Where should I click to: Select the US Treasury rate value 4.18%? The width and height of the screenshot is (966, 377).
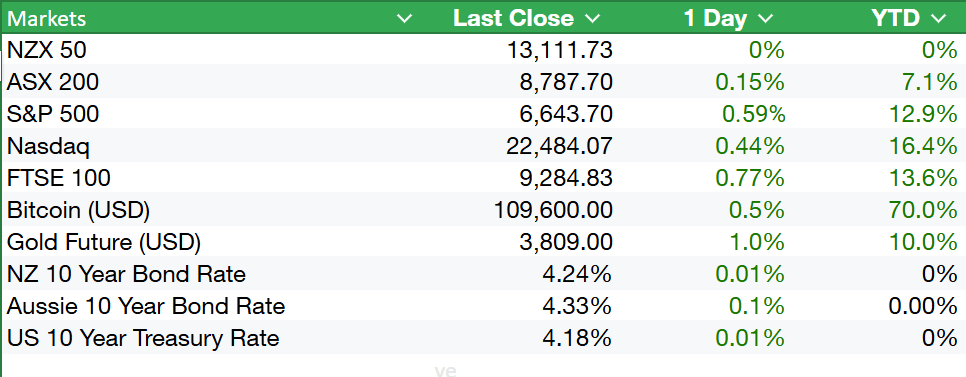(x=577, y=338)
